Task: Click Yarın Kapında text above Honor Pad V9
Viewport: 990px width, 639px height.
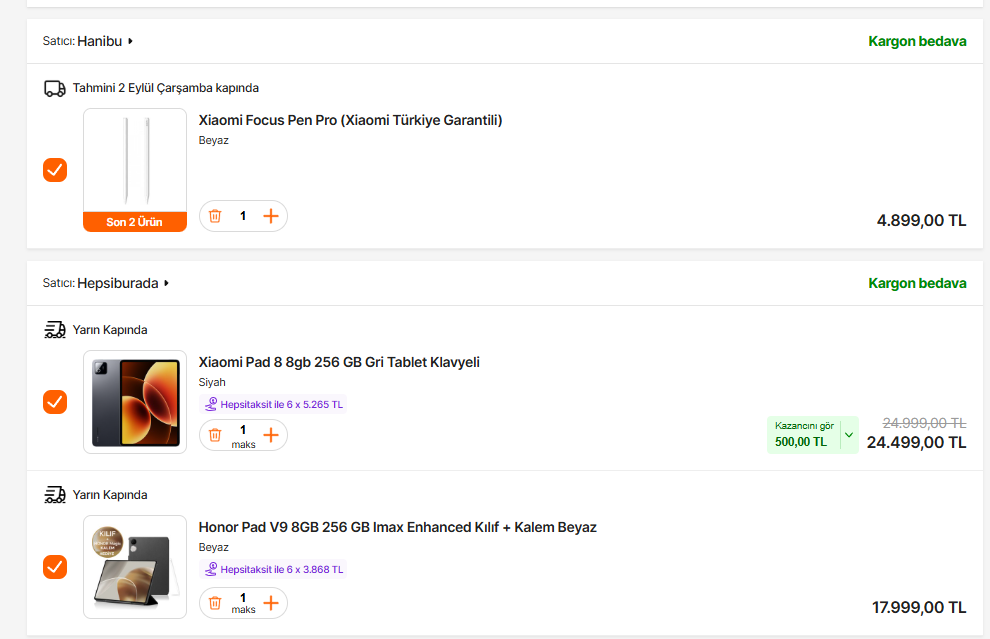Action: pyautogui.click(x=110, y=494)
